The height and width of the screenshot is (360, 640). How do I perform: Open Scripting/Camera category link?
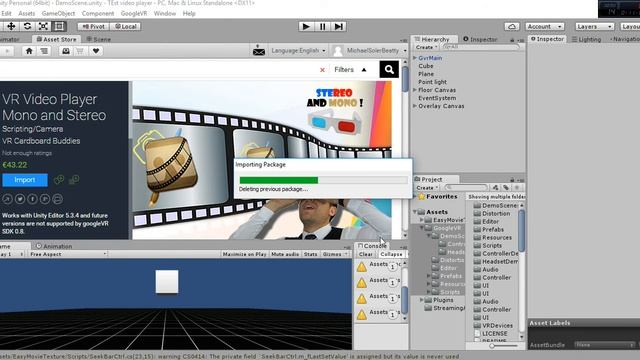[x=32, y=129]
